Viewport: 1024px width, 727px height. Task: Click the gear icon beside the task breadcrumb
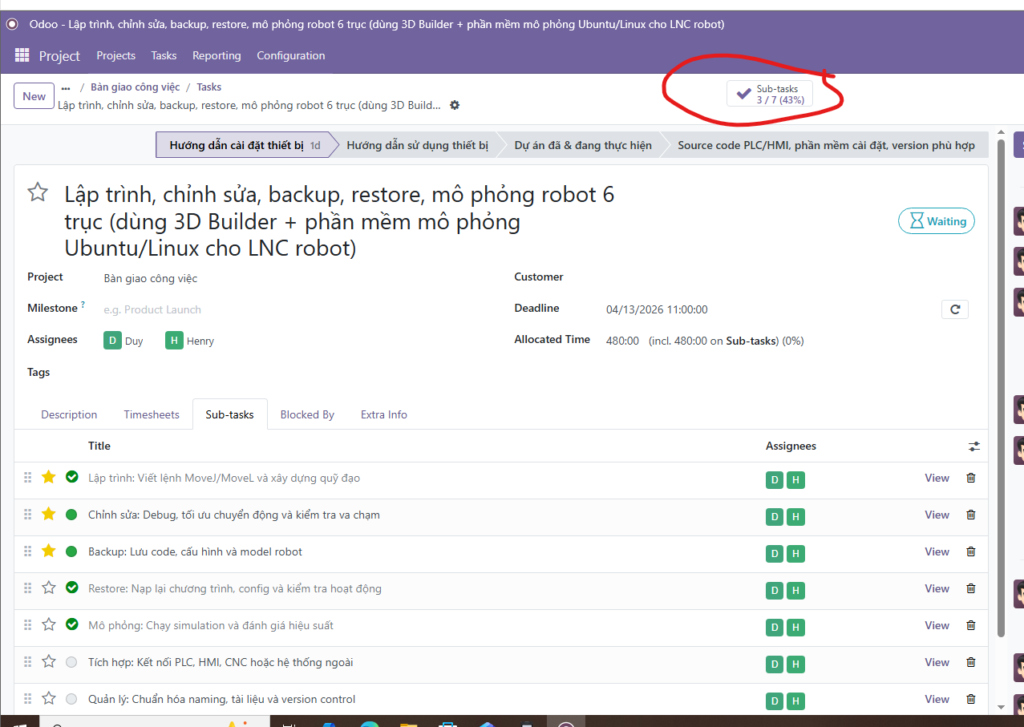pos(455,105)
